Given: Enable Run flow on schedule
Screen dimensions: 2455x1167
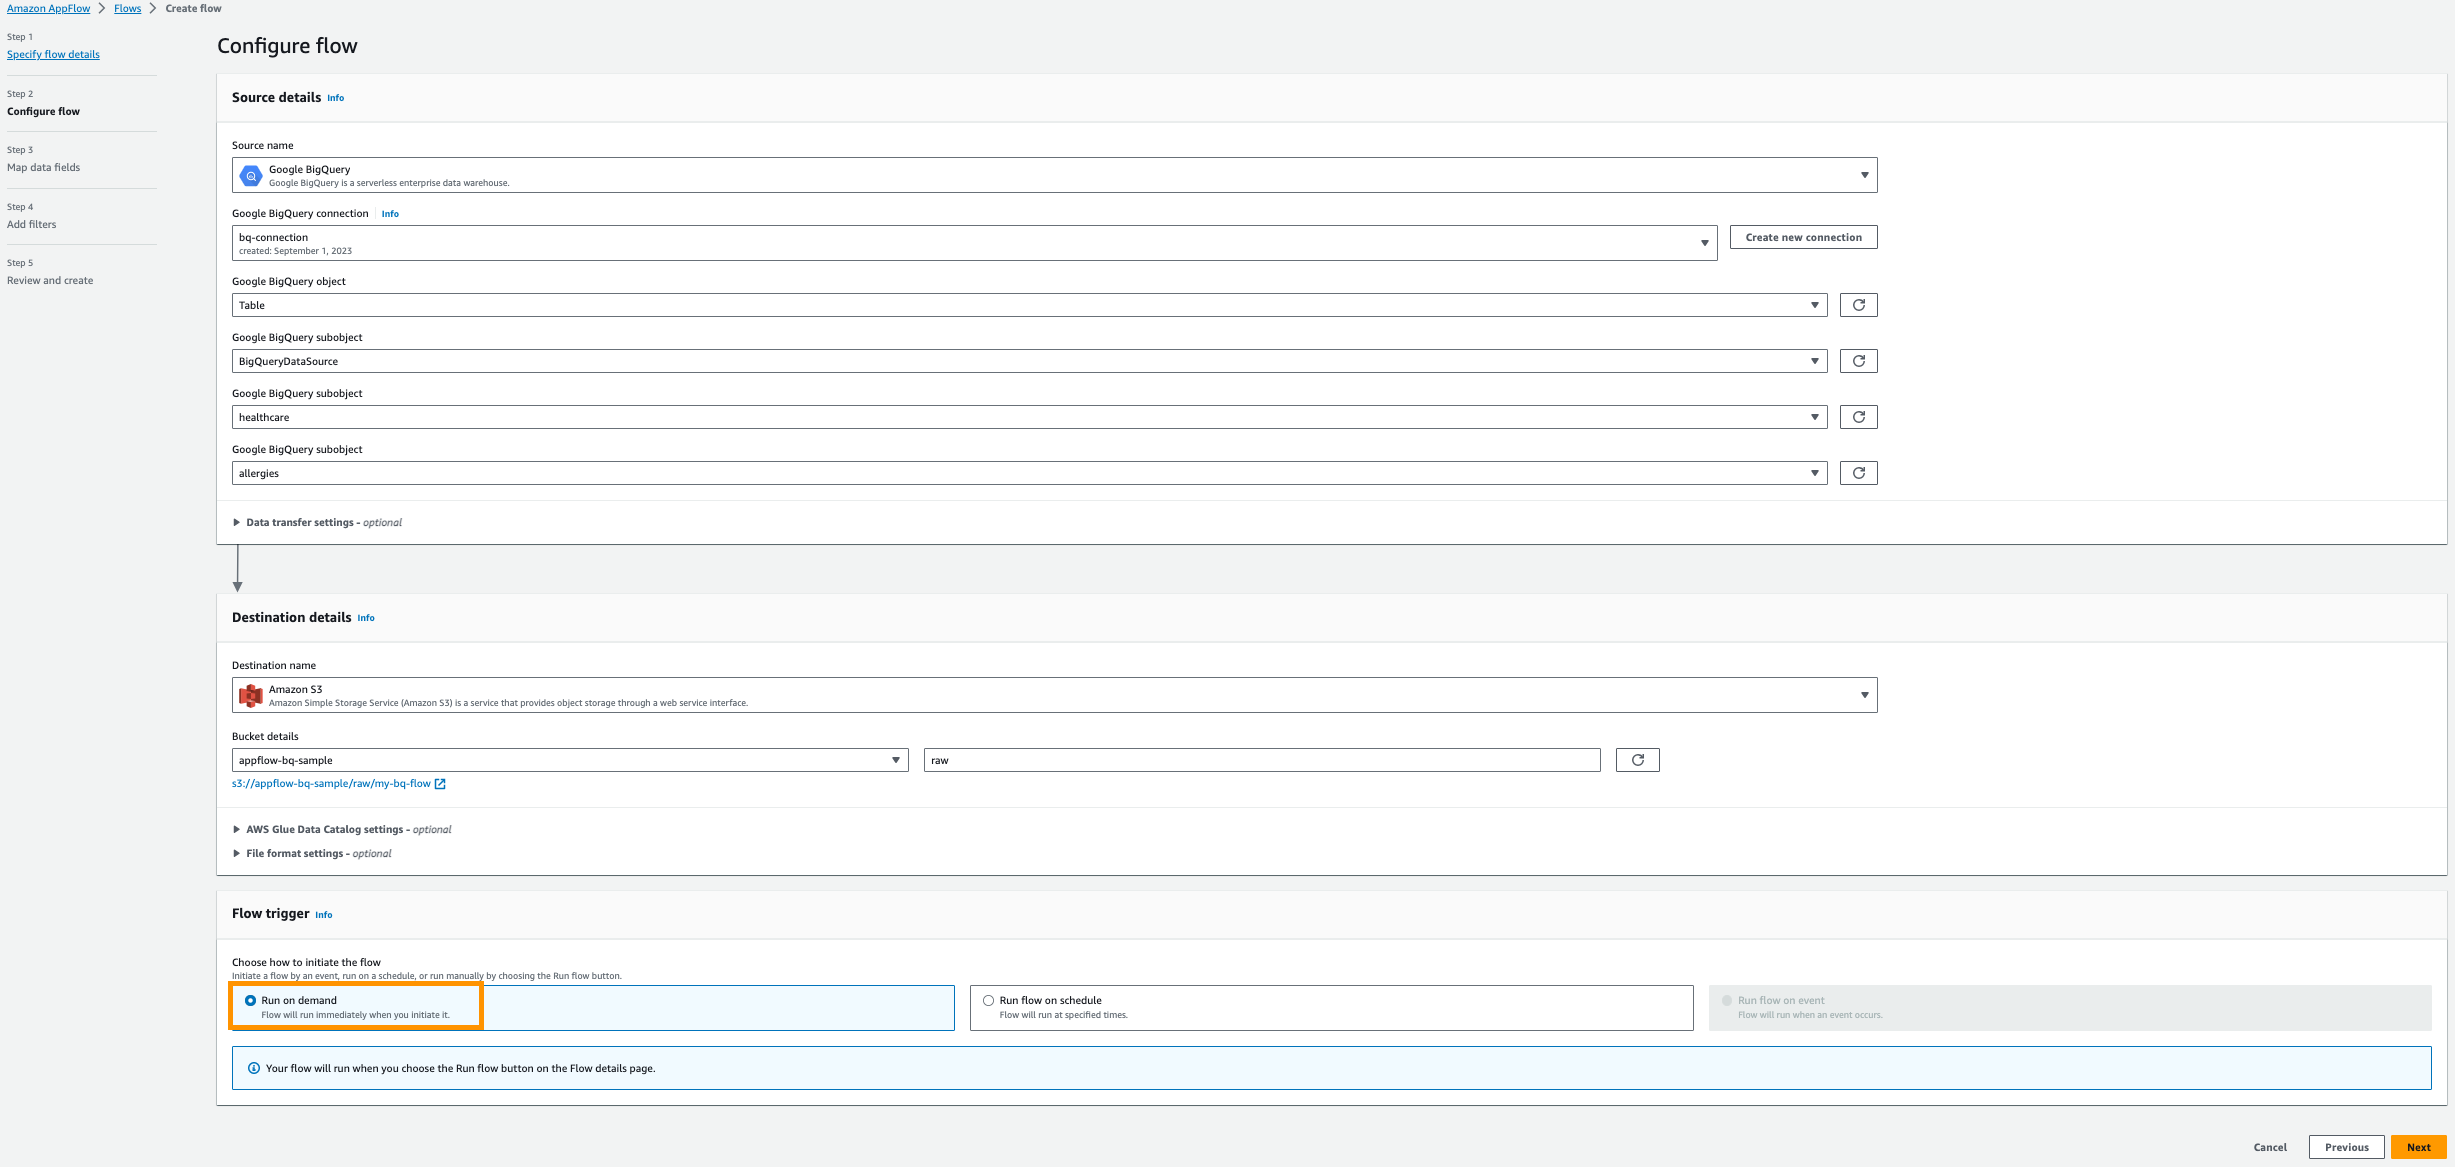Looking at the screenshot, I should tap(987, 999).
